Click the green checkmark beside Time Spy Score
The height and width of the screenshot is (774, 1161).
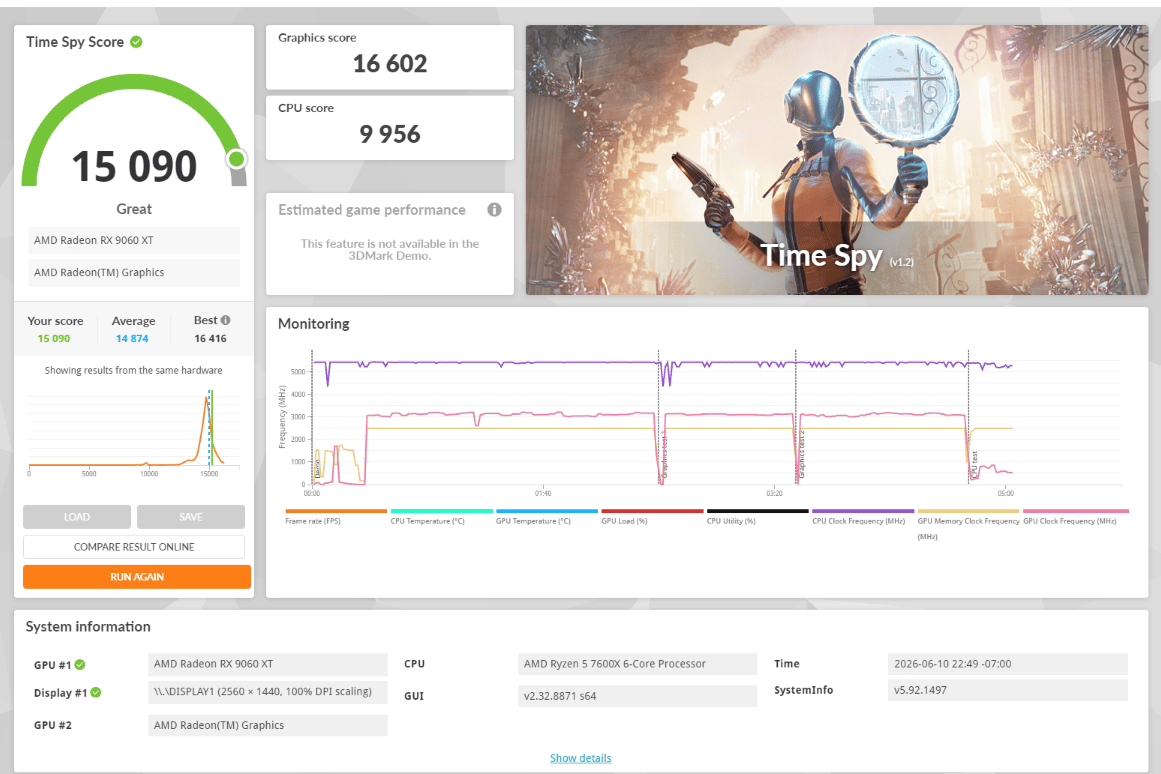(x=136, y=42)
